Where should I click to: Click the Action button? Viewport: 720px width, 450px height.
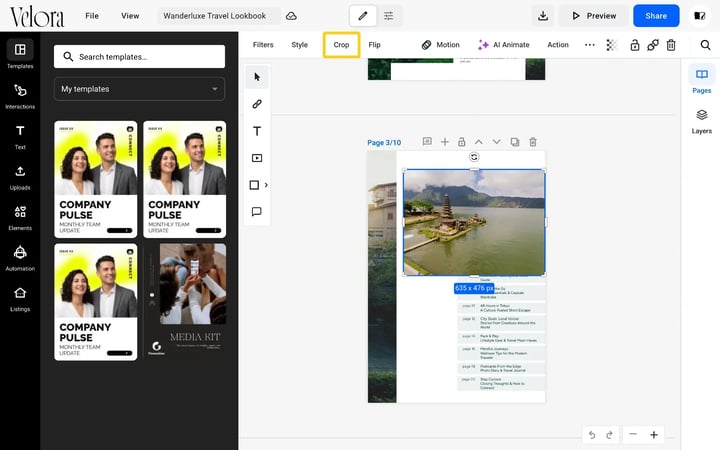tap(558, 45)
